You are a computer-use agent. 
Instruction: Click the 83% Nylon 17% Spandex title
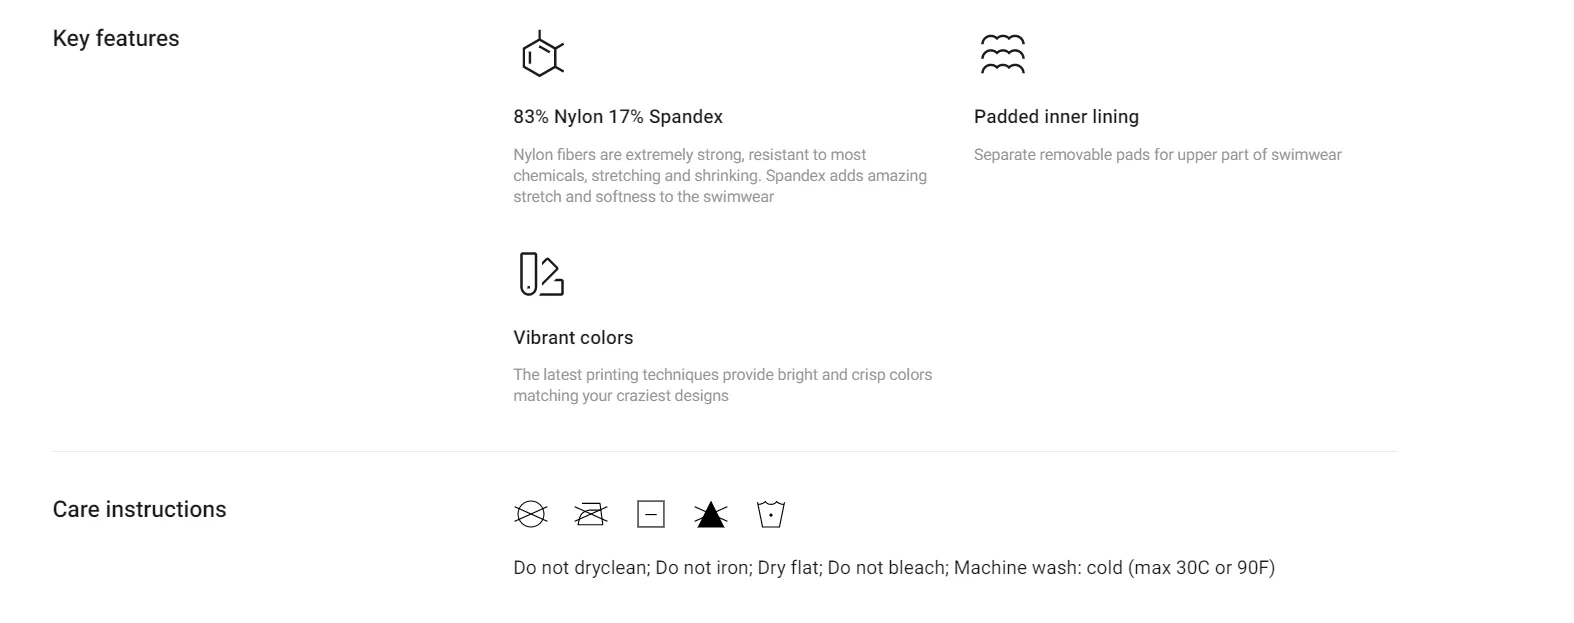pyautogui.click(x=618, y=117)
